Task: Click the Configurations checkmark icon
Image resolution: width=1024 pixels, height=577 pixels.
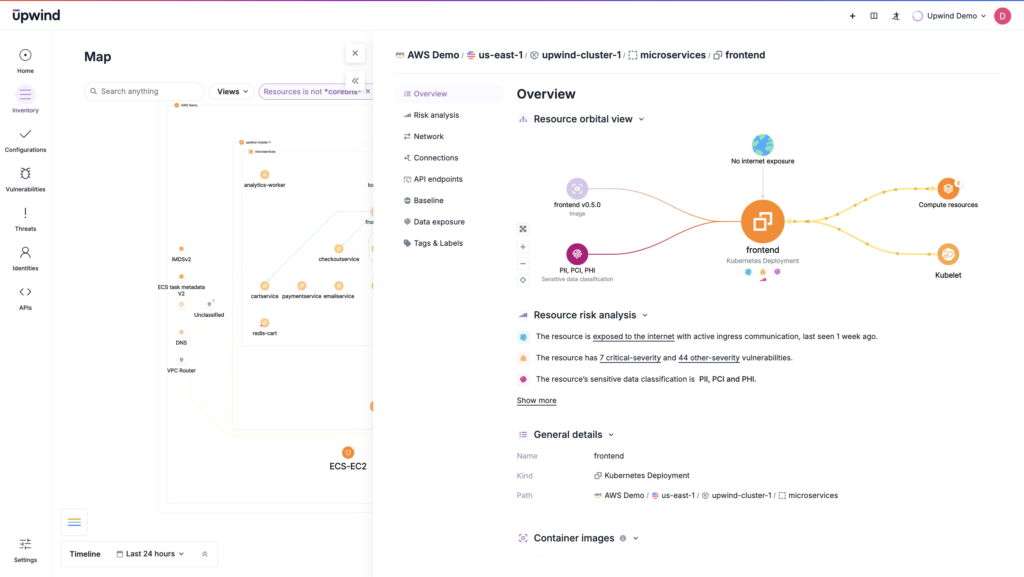Action: click(25, 134)
